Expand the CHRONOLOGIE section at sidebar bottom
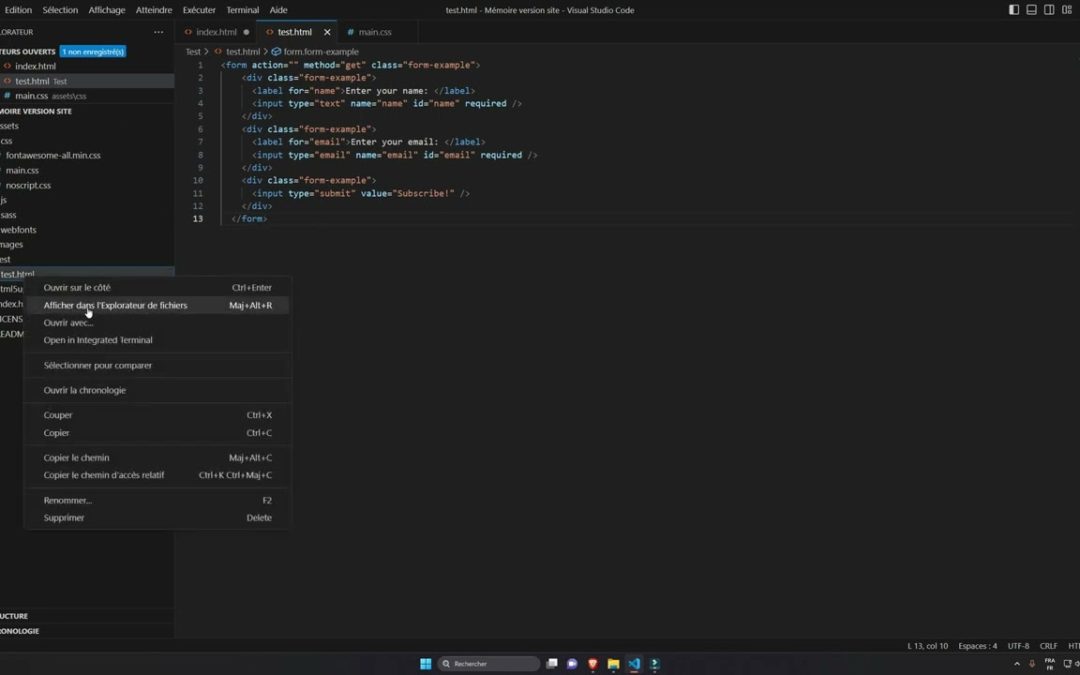The height and width of the screenshot is (675, 1080). (87, 631)
